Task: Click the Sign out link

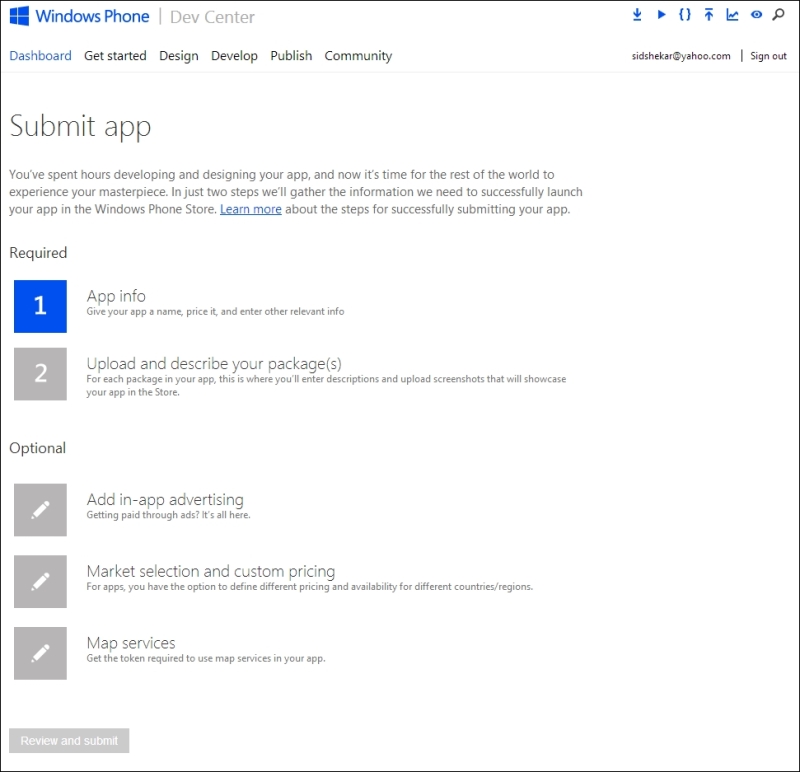Action: (x=768, y=56)
